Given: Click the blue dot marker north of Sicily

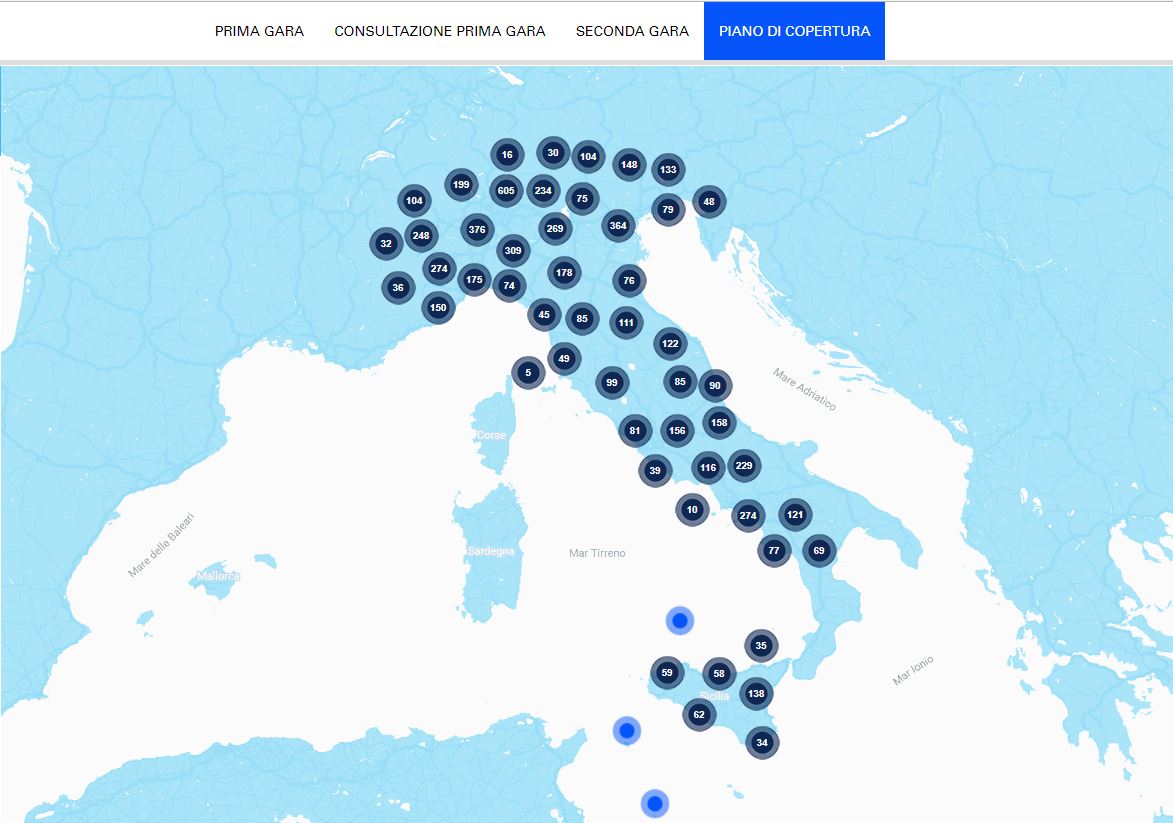Looking at the screenshot, I should point(680,621).
